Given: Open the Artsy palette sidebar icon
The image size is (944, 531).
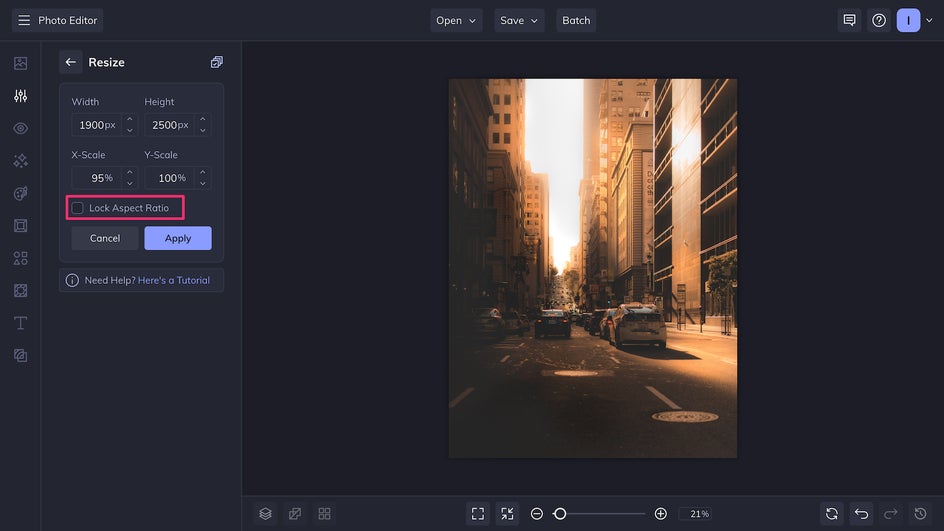Looking at the screenshot, I should (20, 193).
